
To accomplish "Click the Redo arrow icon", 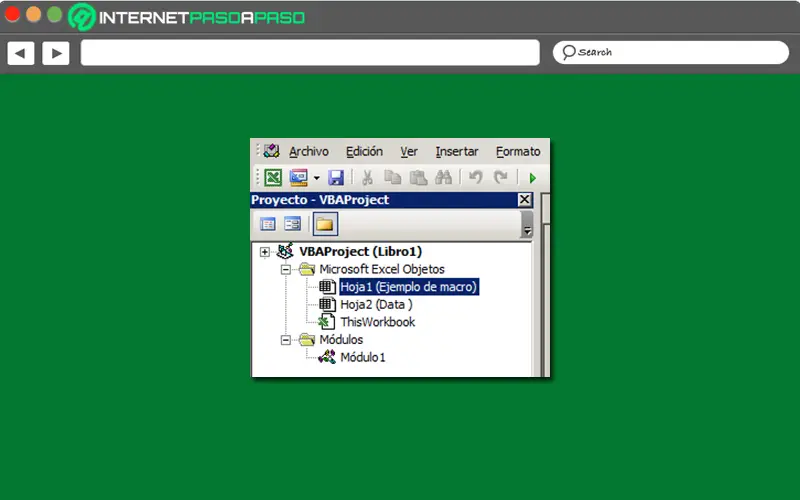I will [x=501, y=178].
